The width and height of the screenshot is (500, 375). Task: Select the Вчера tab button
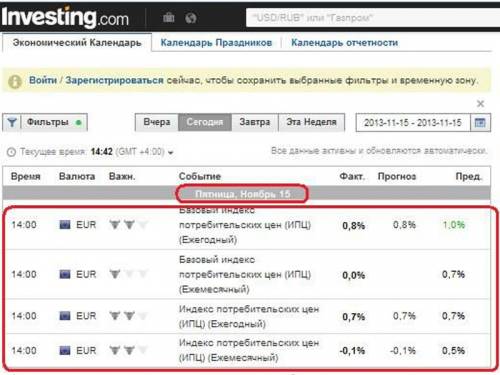[x=157, y=122]
